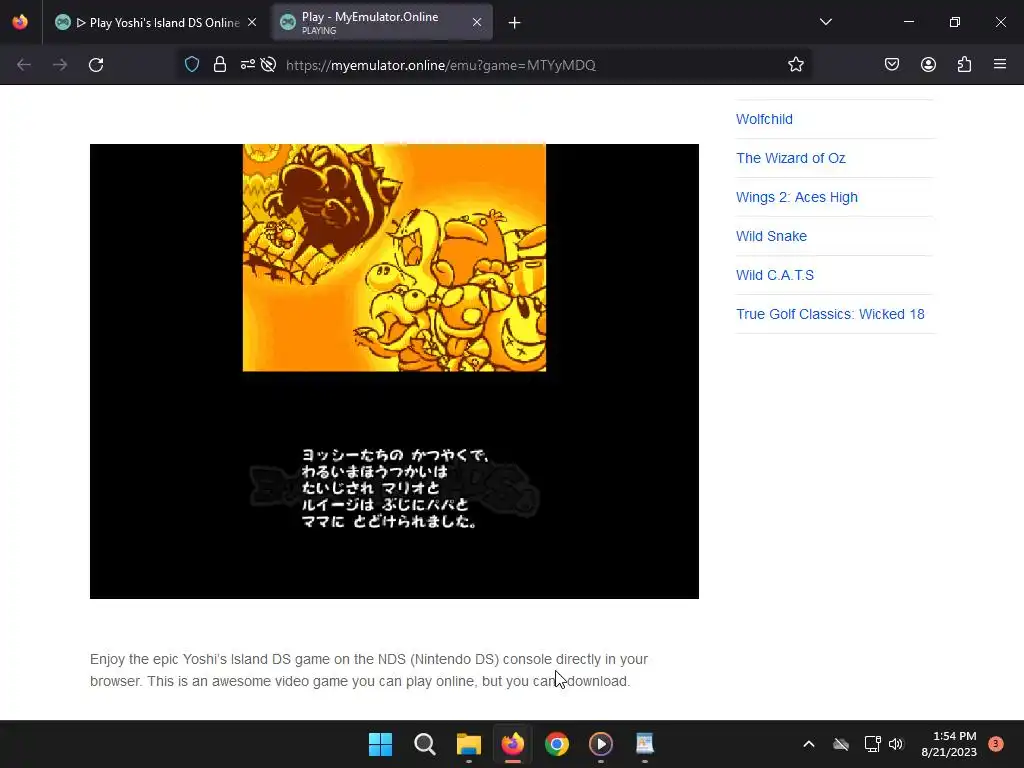Click the emulator top game screen

click(x=394, y=258)
